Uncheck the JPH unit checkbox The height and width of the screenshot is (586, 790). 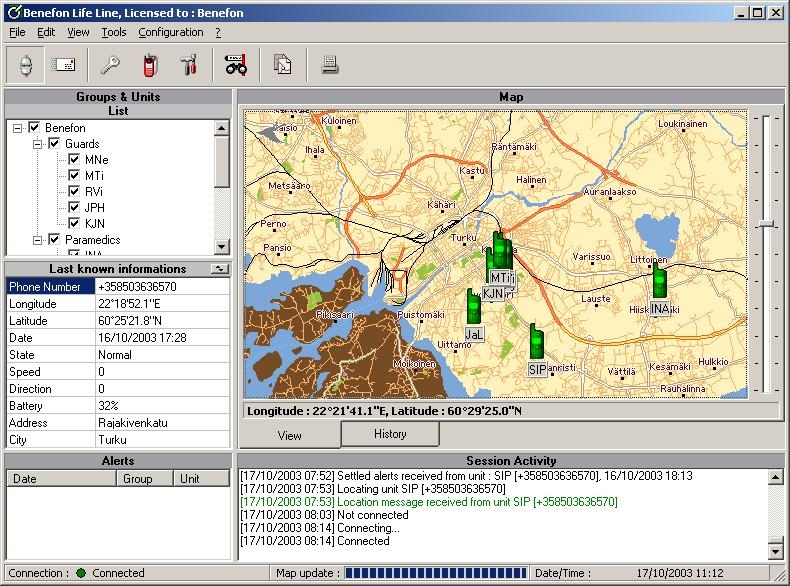(74, 208)
